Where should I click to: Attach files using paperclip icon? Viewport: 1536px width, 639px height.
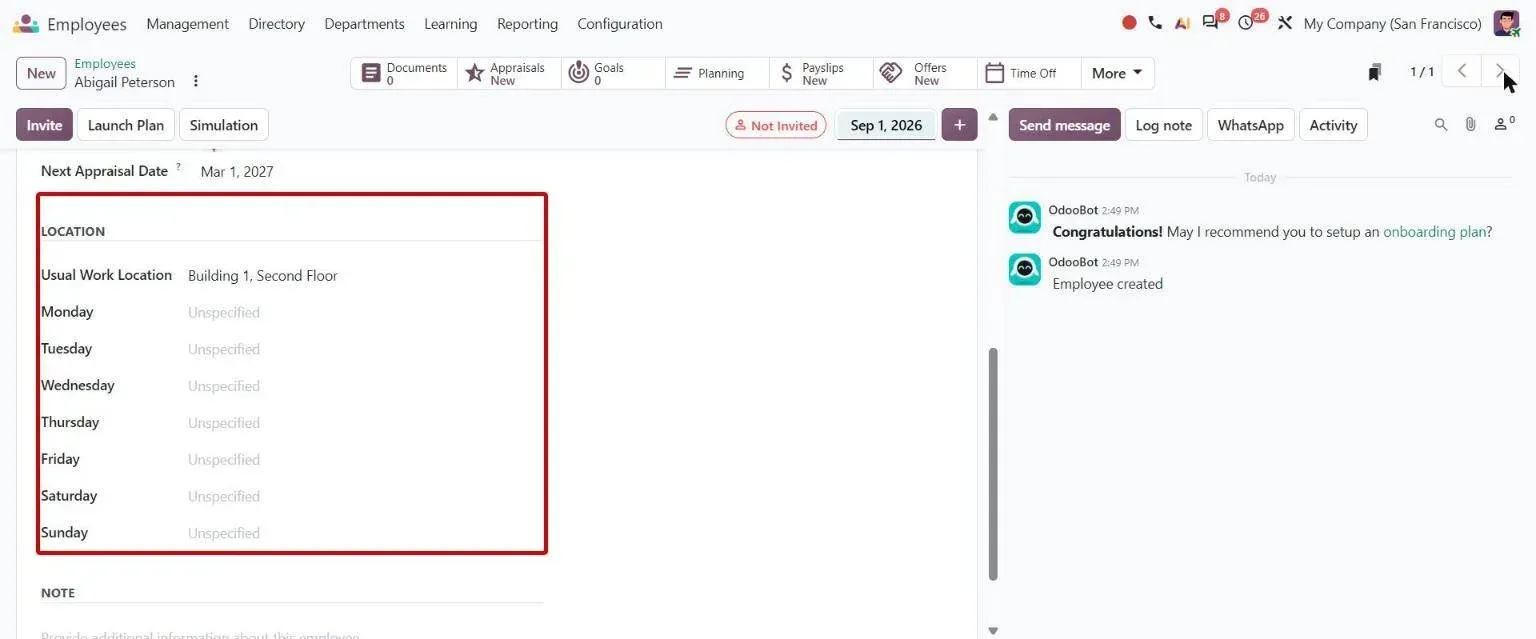click(1470, 125)
